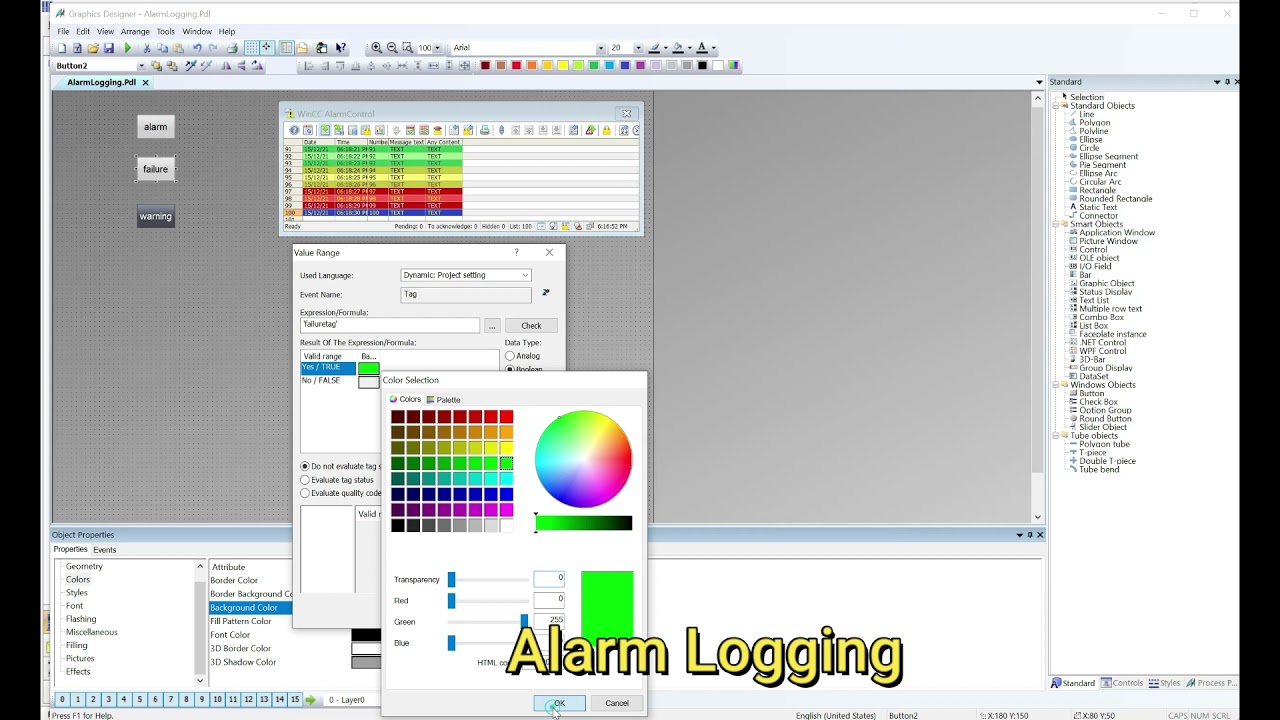Collapse the Tube objects tree node
Image resolution: width=1280 pixels, height=720 pixels.
[1056, 436]
